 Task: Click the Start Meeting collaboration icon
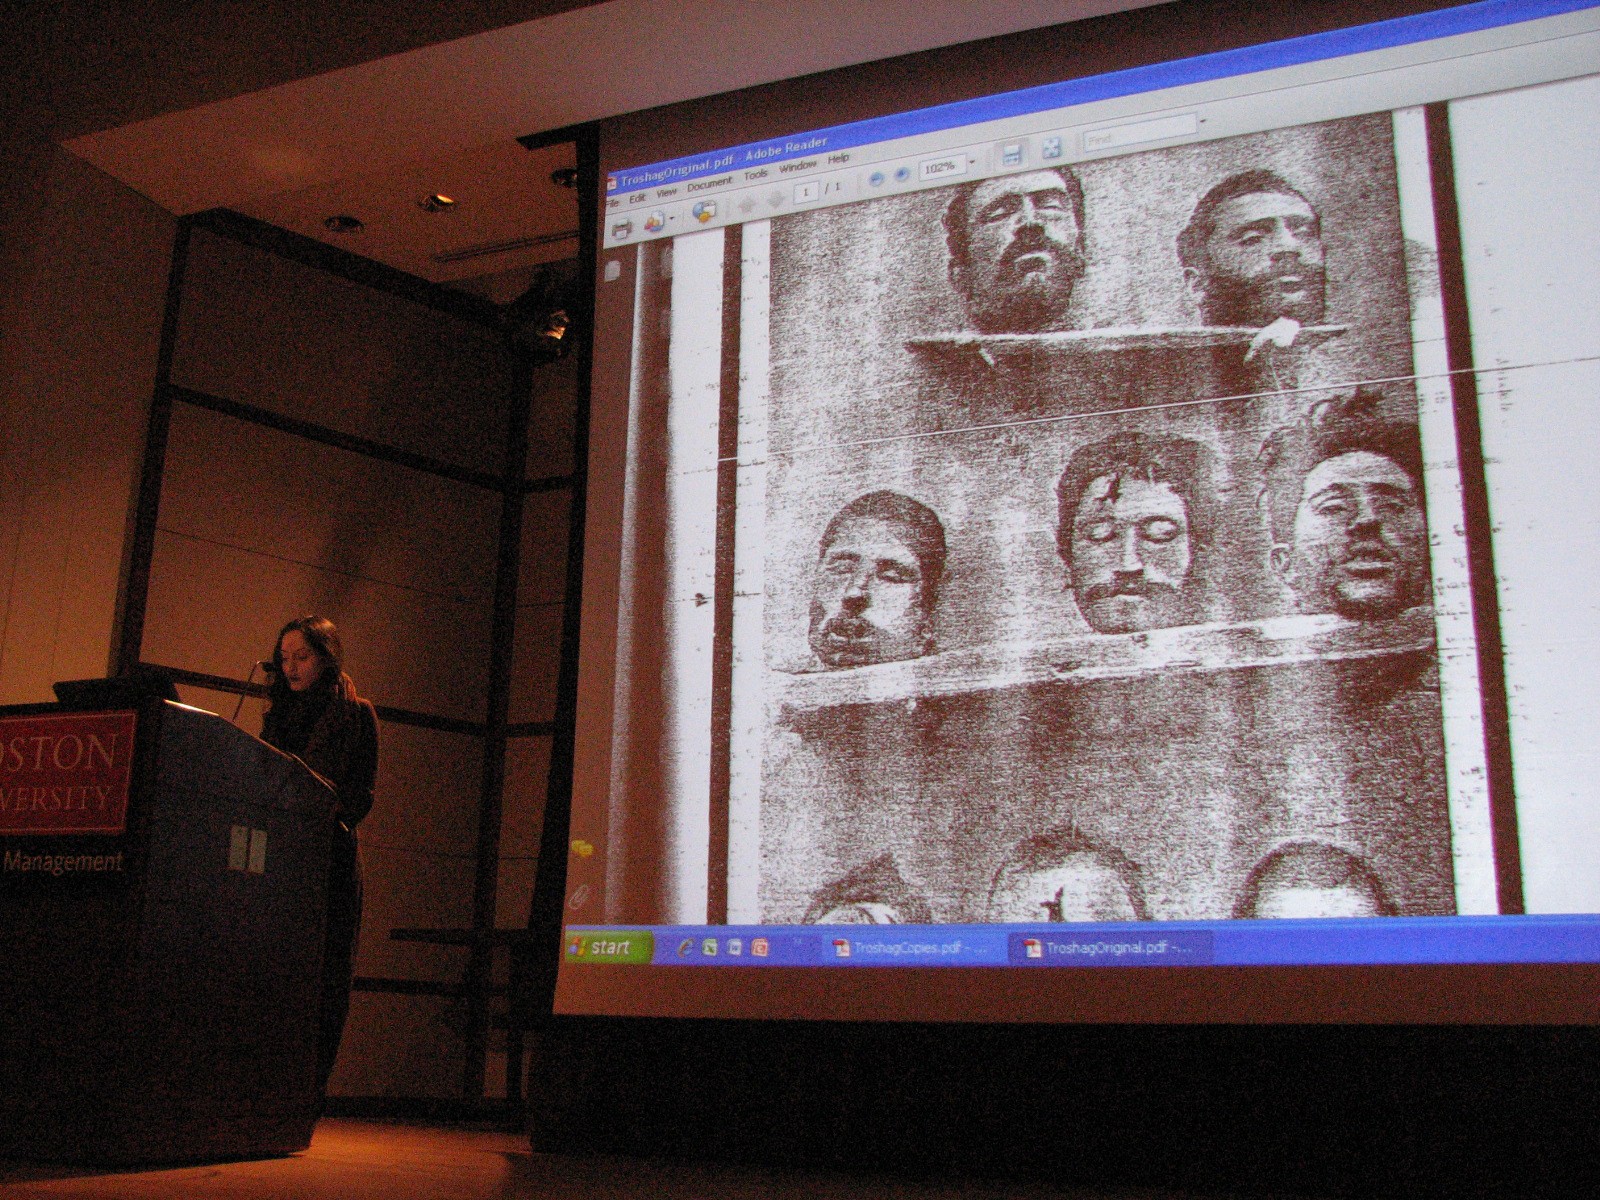[705, 211]
